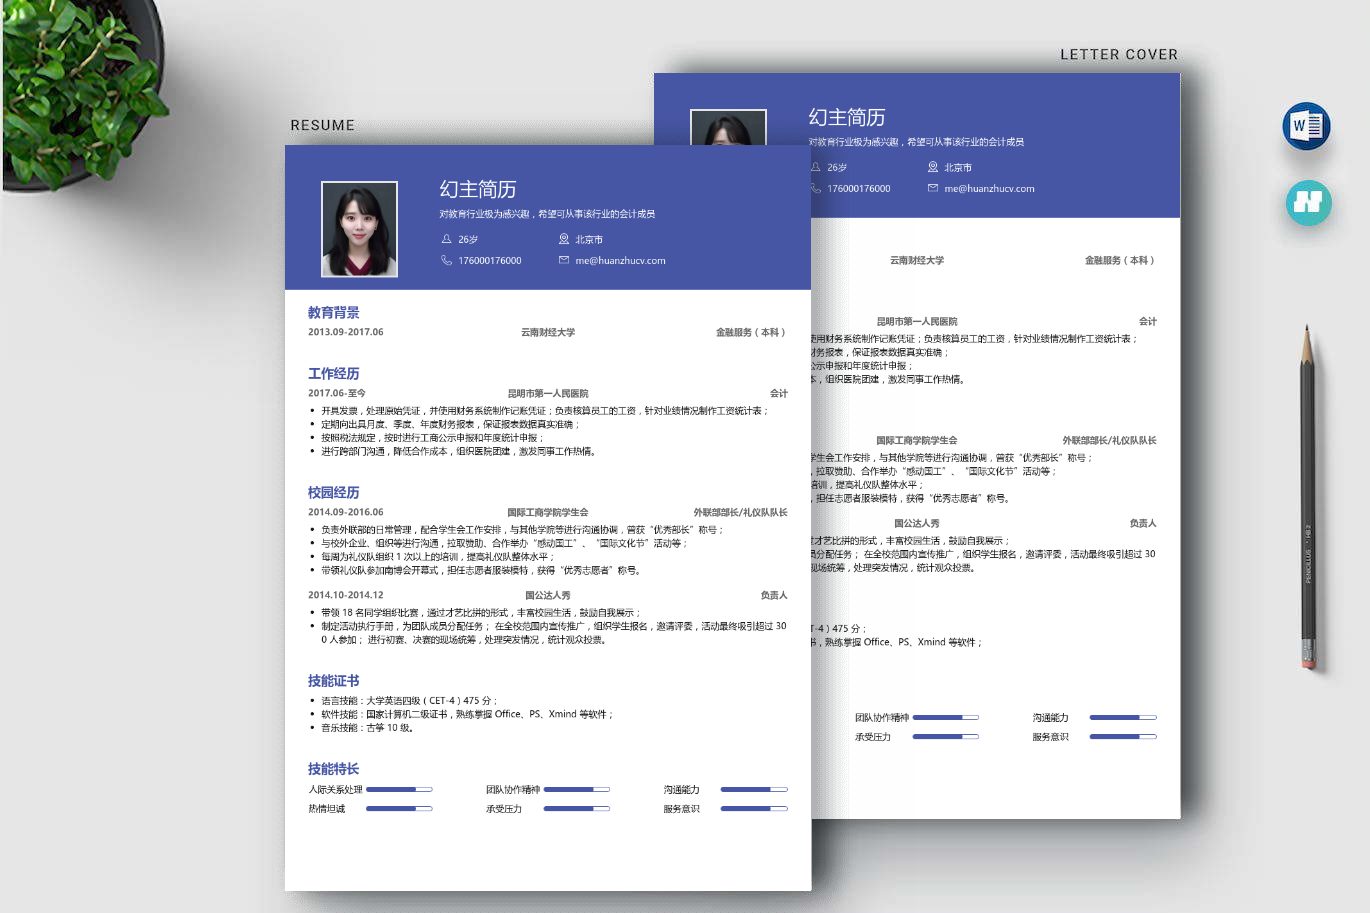
Task: Click the LETTER COVER label
Action: tap(1119, 54)
